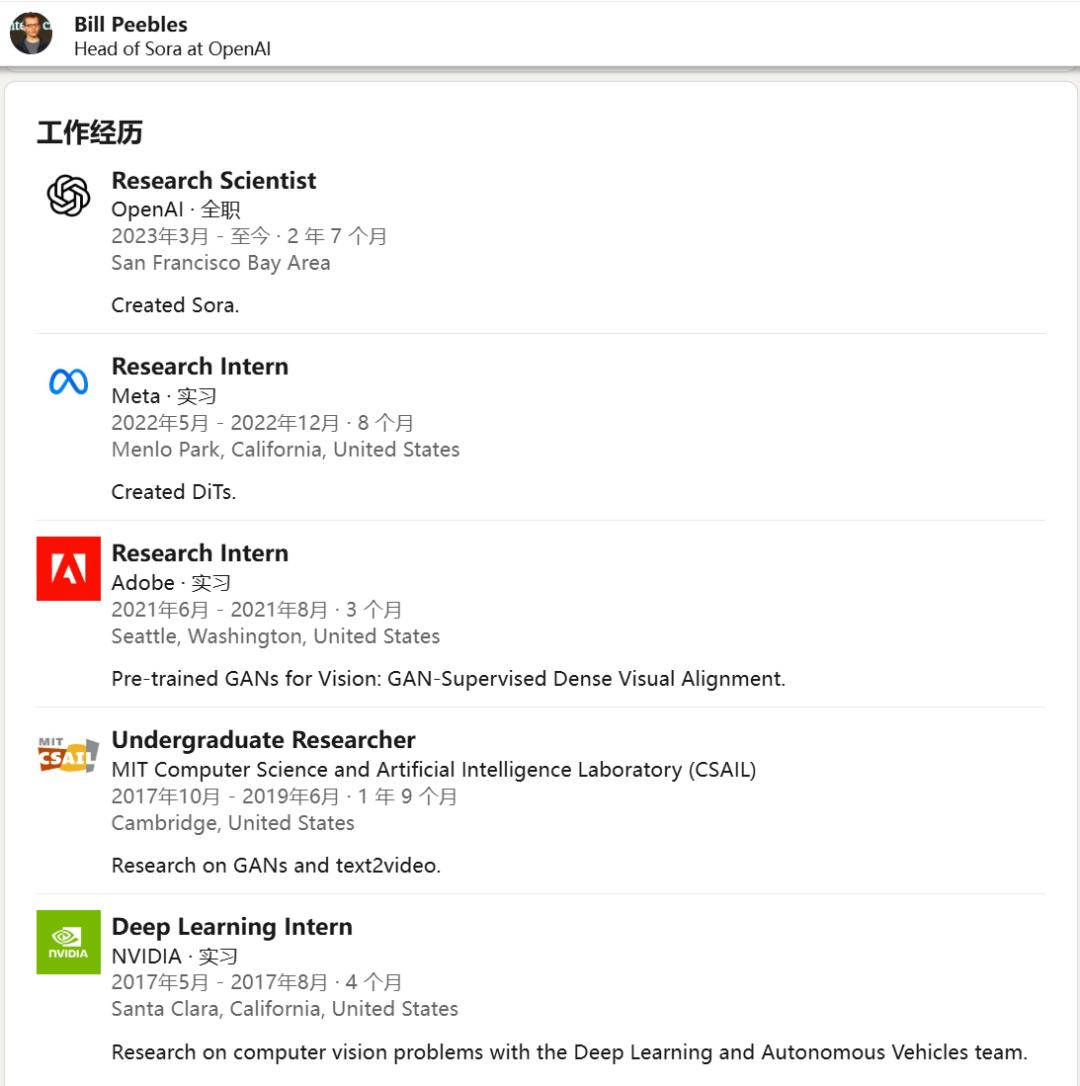
Task: Click the NVIDIA · 实习 company line
Action: point(174,956)
